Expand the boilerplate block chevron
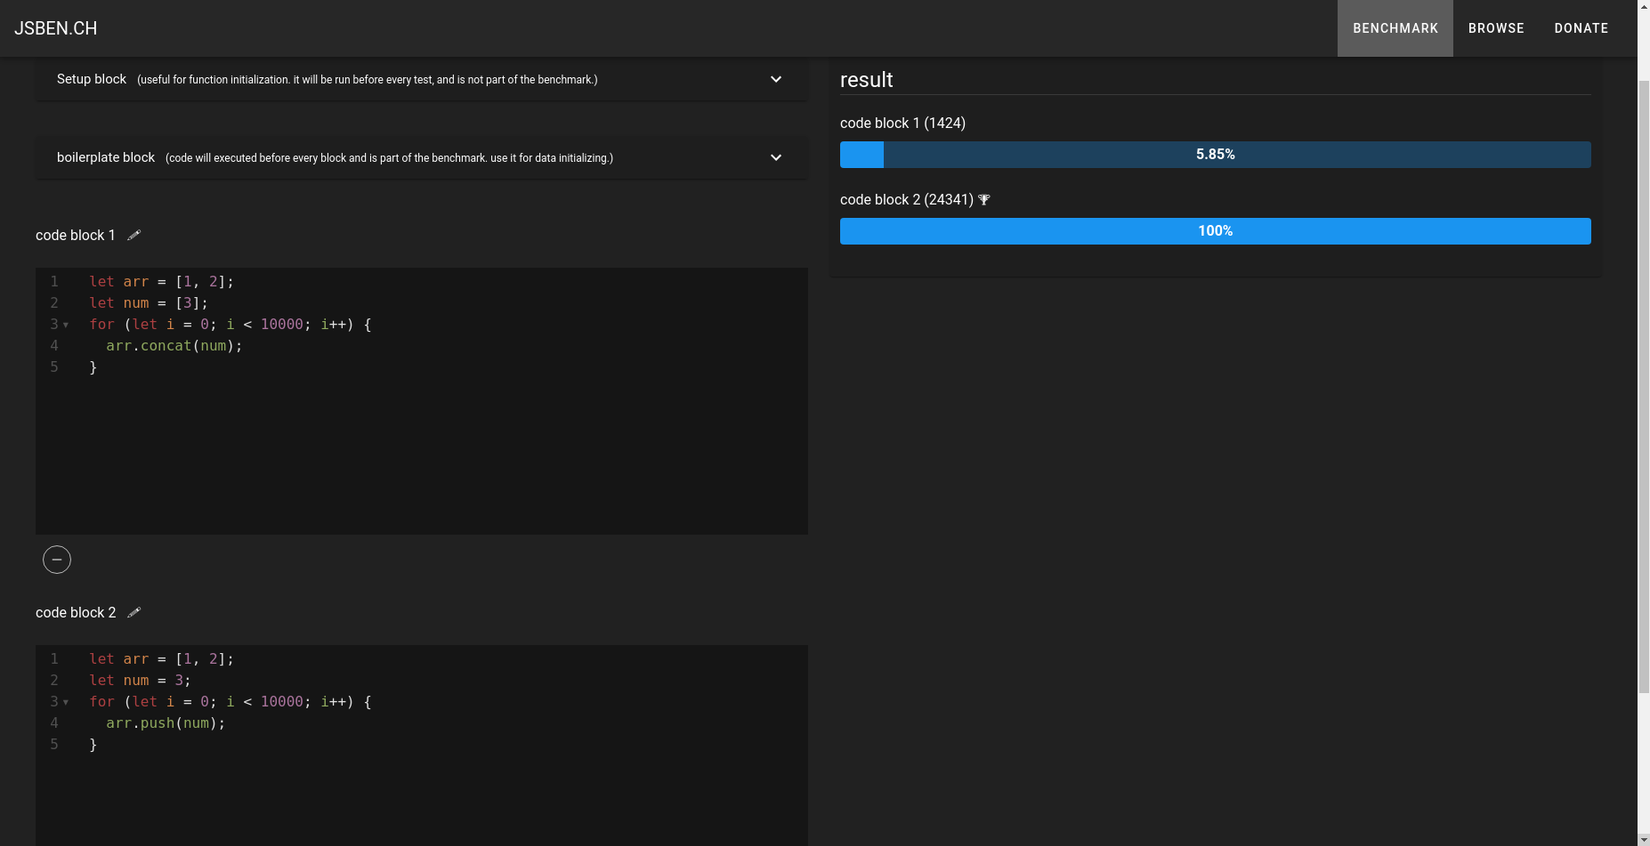Viewport: 1650px width, 846px height. click(776, 157)
